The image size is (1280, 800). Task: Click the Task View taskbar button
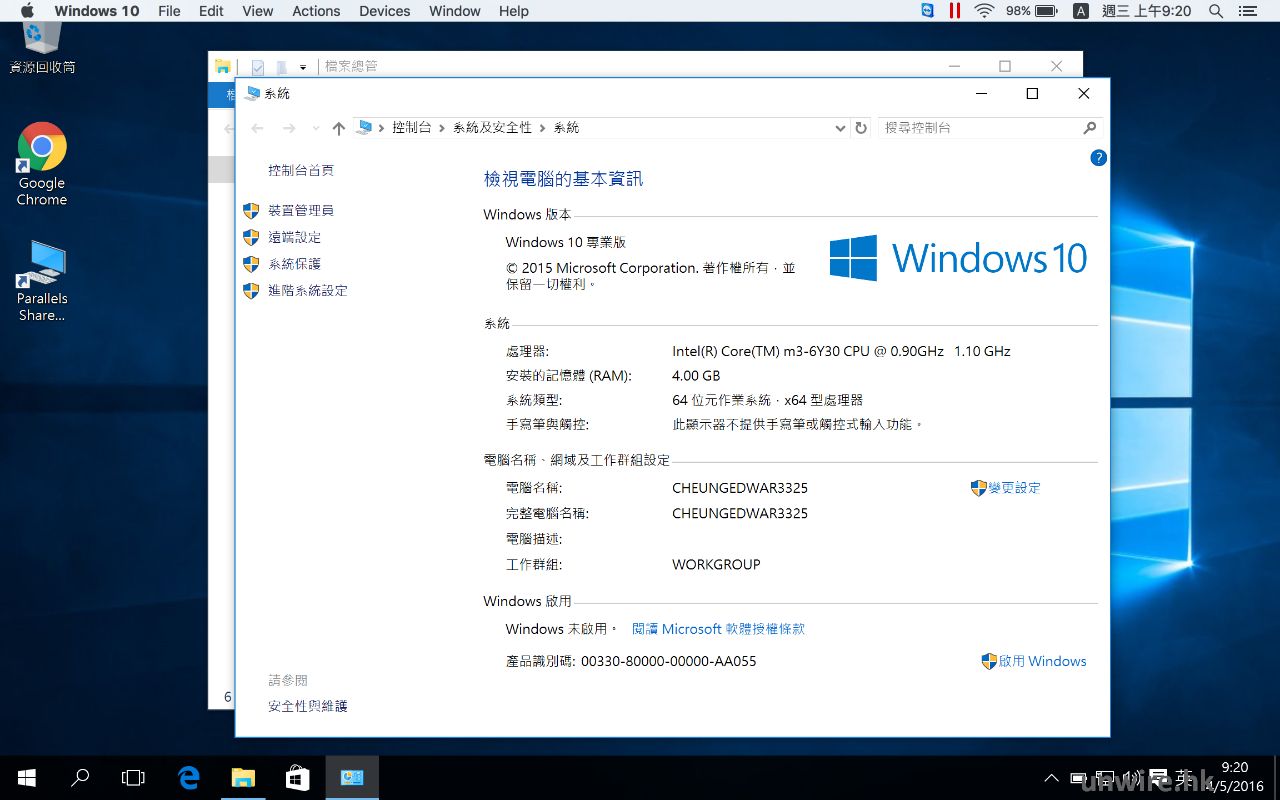click(x=133, y=777)
